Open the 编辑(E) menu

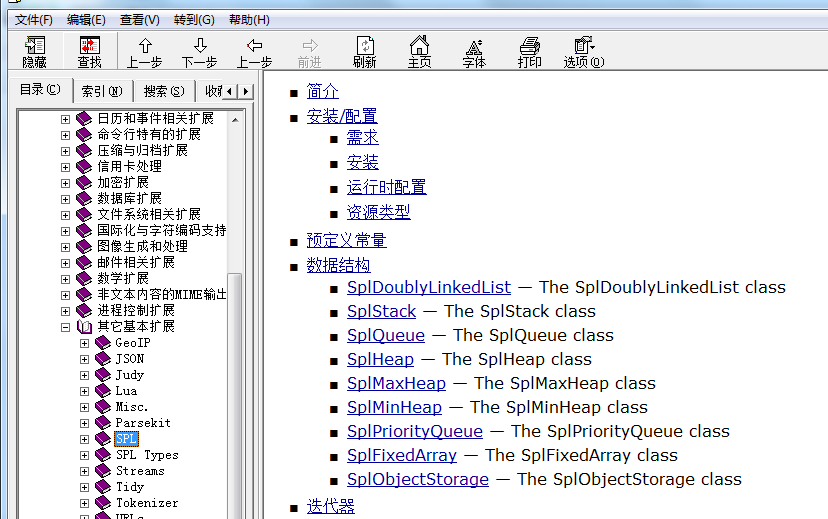coord(86,20)
